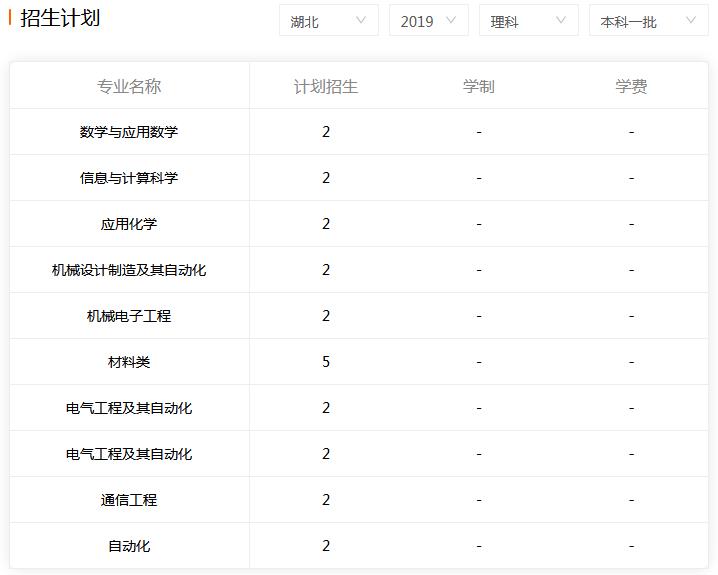Expand the 本科一批 batch dropdown

click(648, 21)
